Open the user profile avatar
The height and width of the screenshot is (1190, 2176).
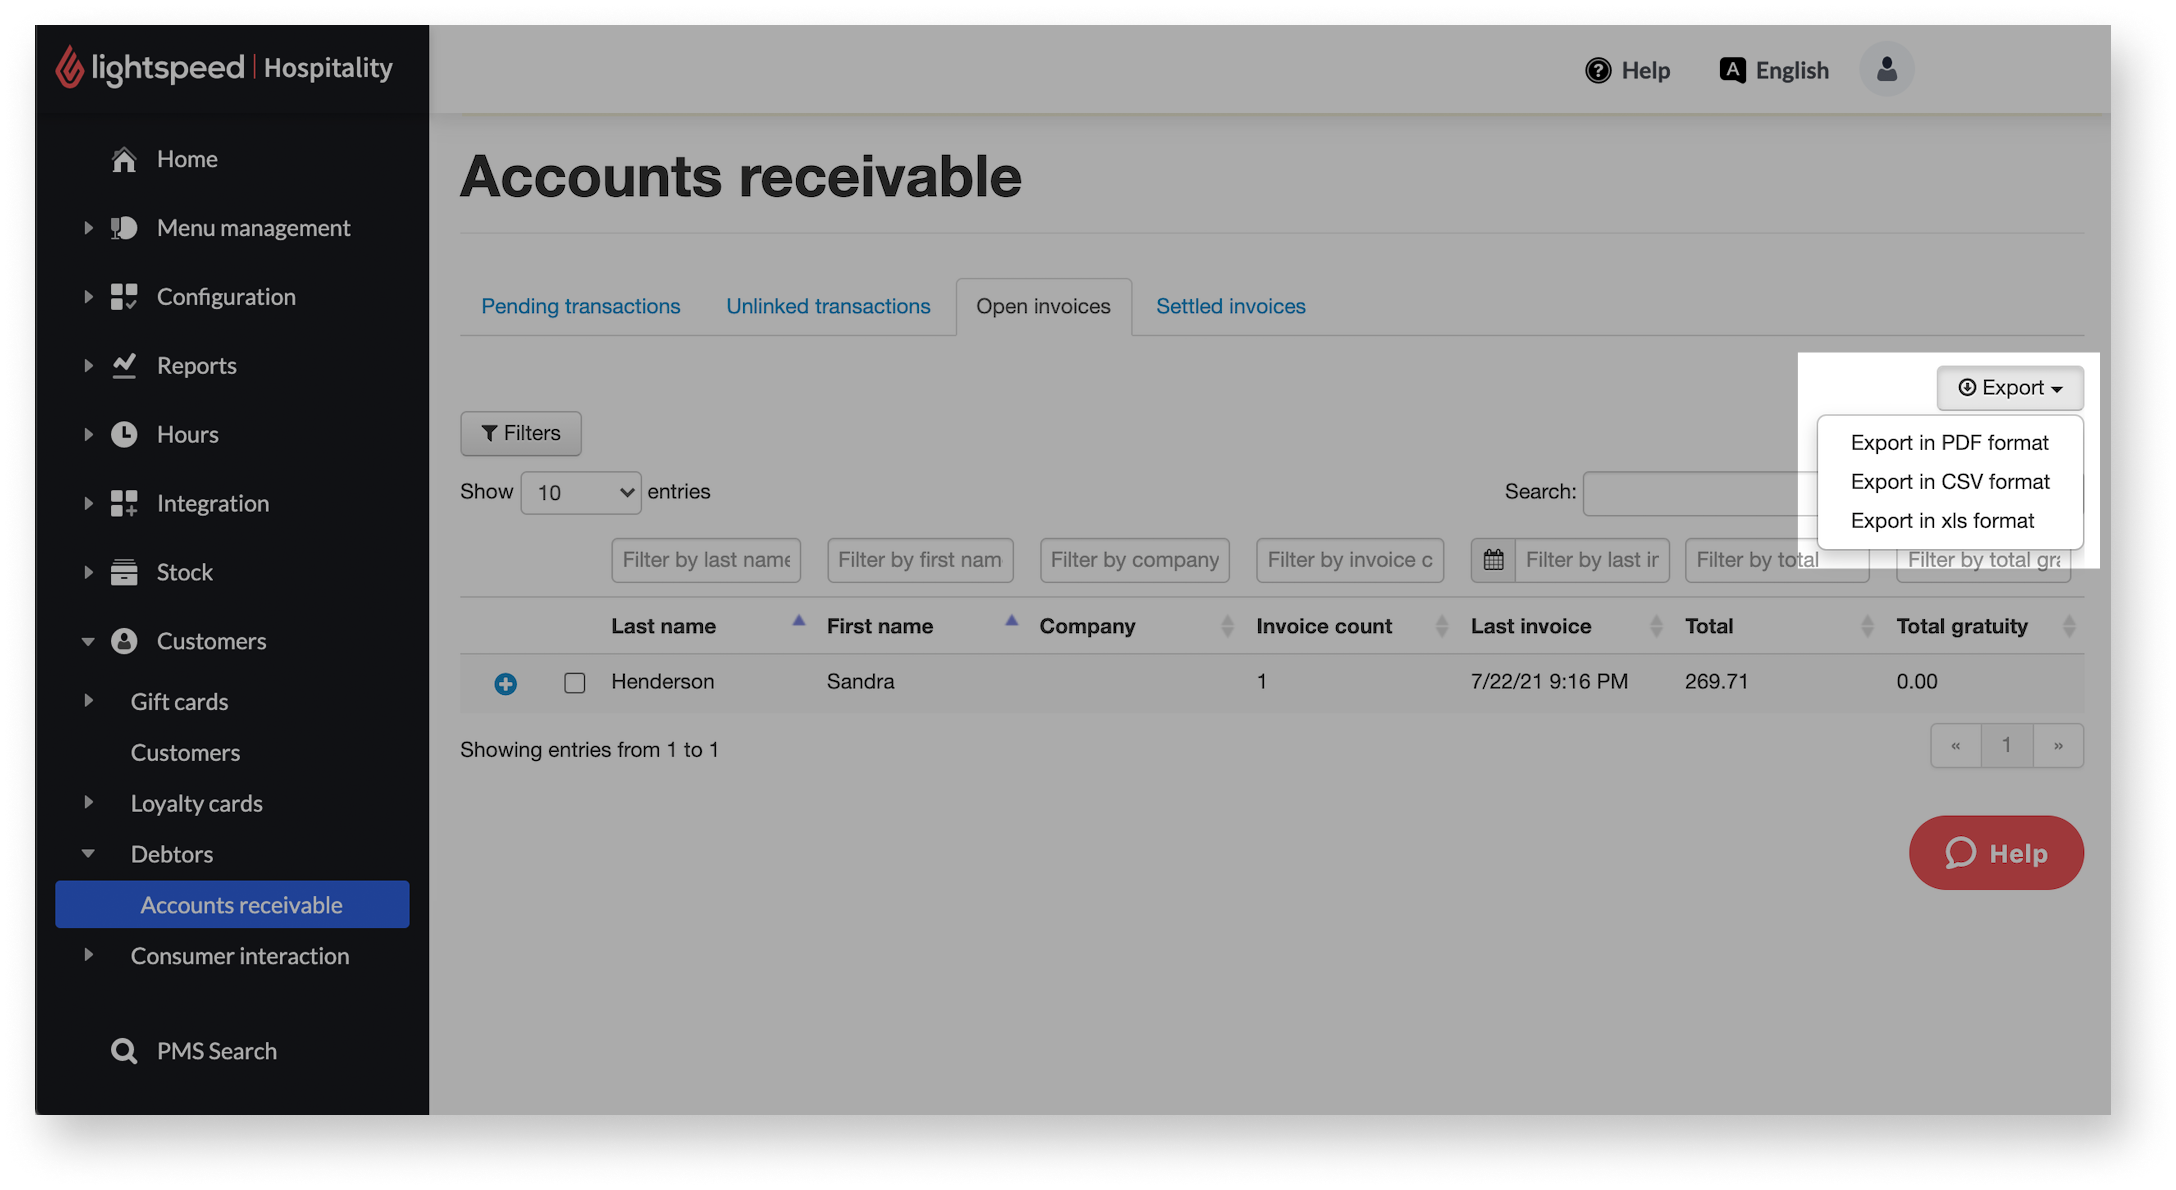click(x=1886, y=69)
